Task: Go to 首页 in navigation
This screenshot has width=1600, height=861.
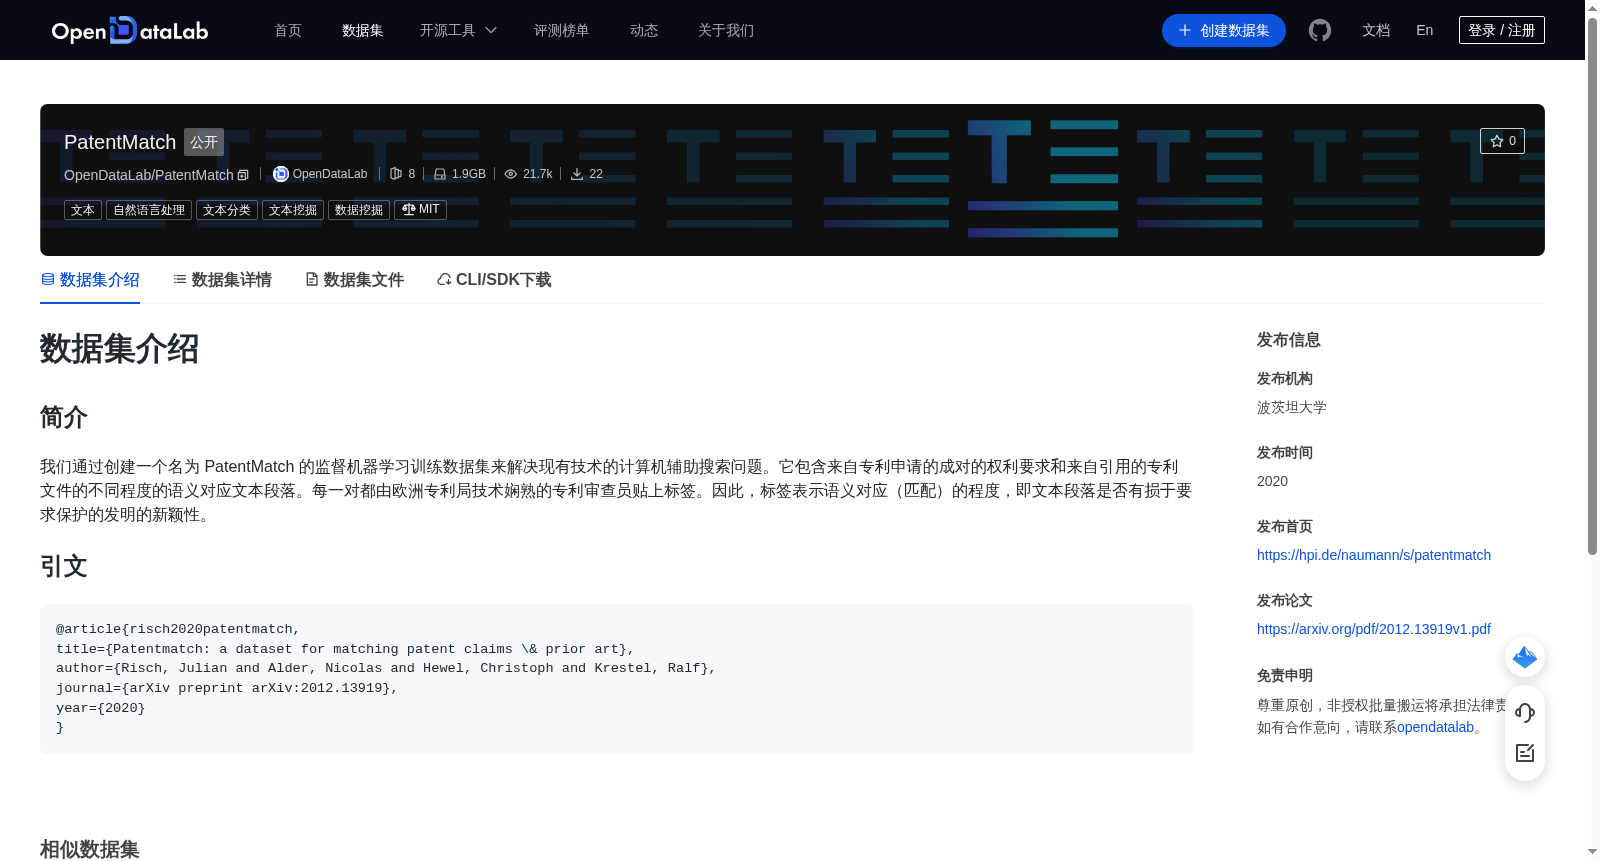Action: tap(288, 30)
